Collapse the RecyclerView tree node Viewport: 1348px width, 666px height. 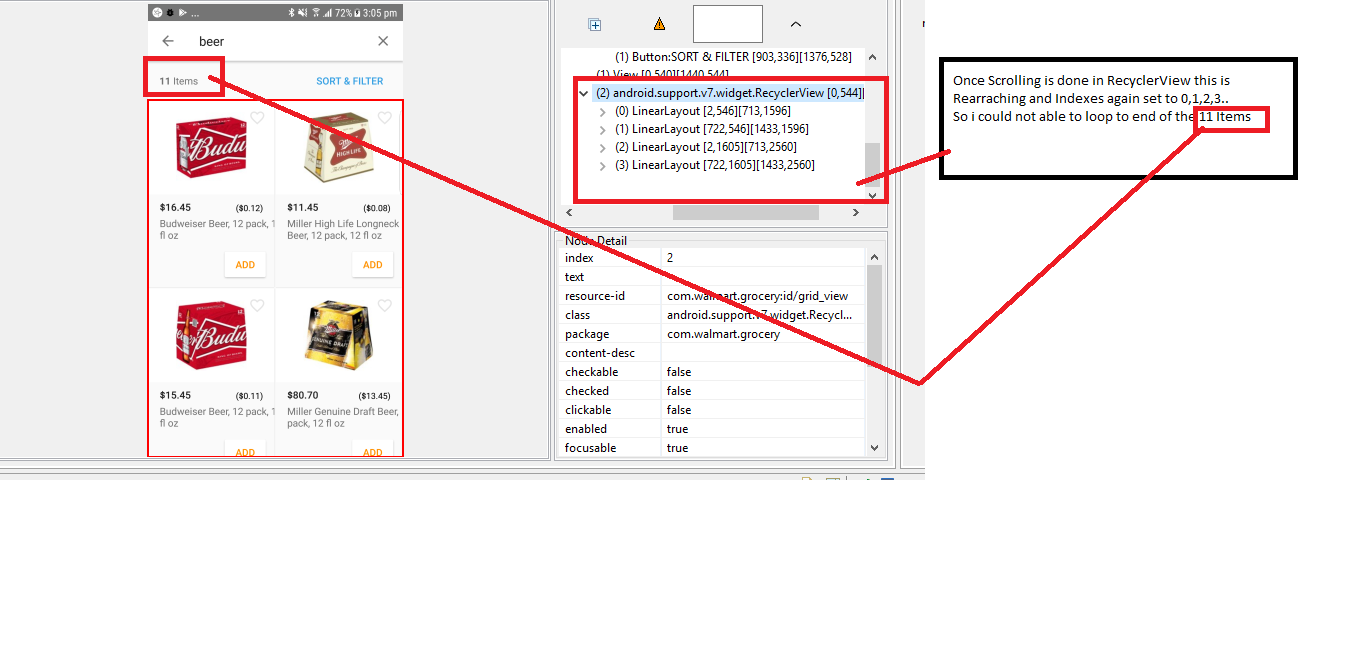583,93
